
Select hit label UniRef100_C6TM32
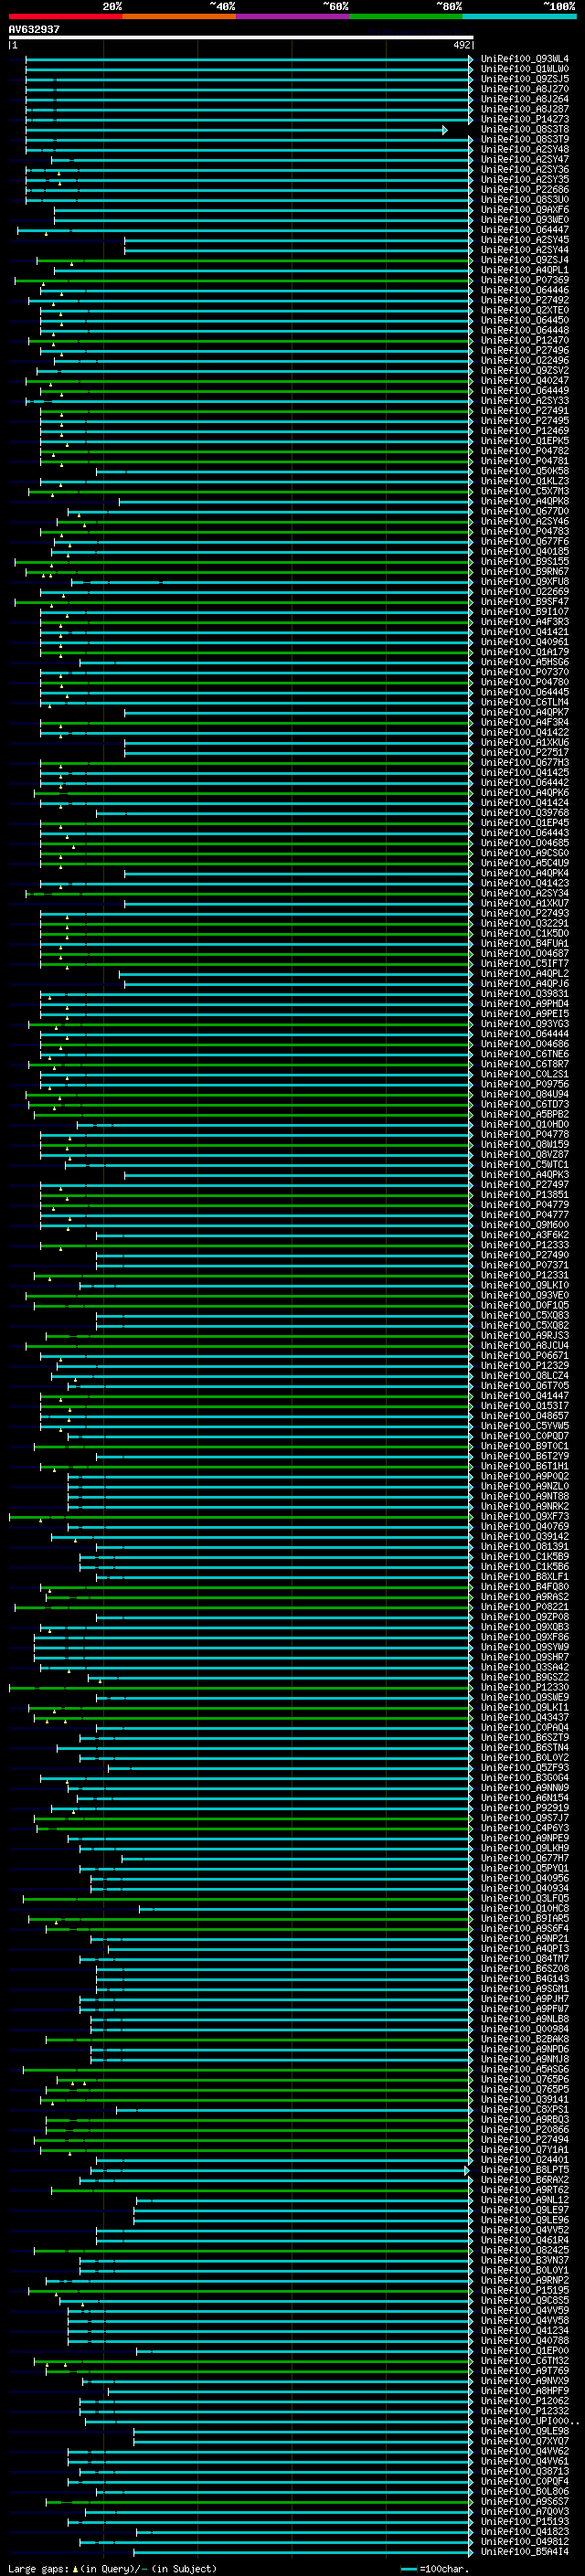coord(525,2361)
